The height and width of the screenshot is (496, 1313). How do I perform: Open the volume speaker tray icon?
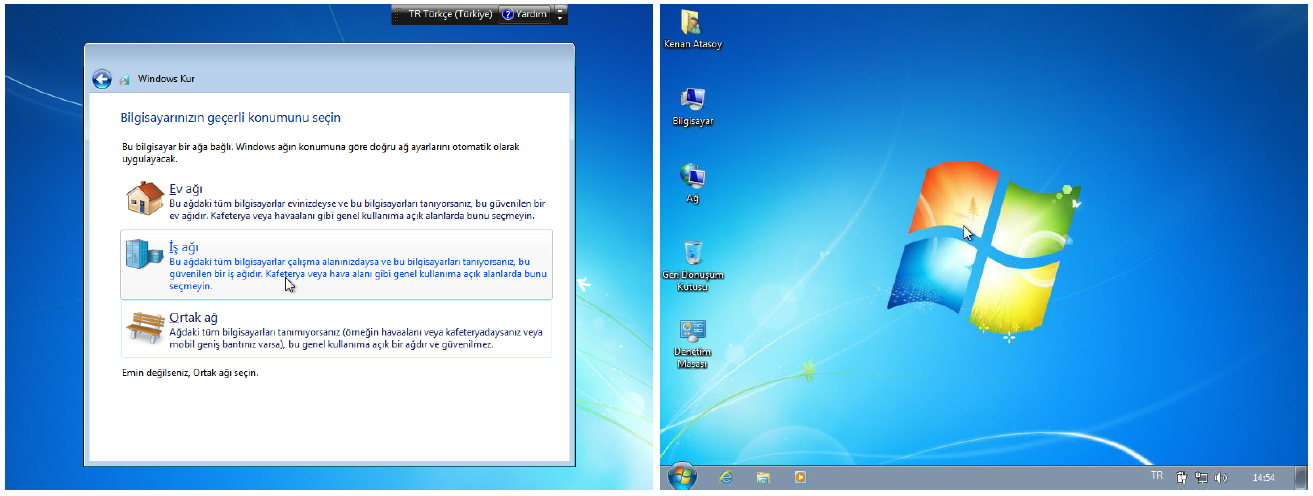pyautogui.click(x=1221, y=478)
